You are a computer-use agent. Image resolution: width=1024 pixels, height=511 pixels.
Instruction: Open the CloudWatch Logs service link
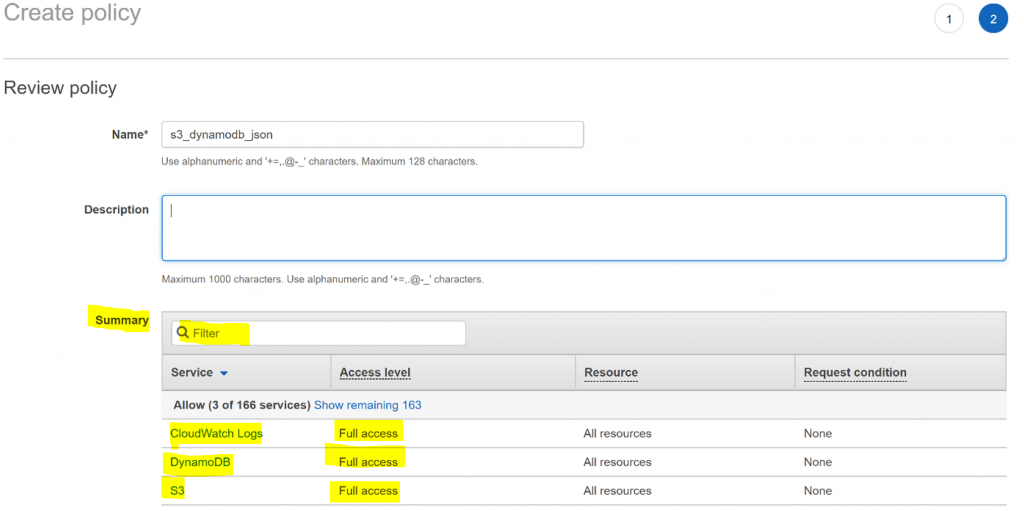click(216, 433)
